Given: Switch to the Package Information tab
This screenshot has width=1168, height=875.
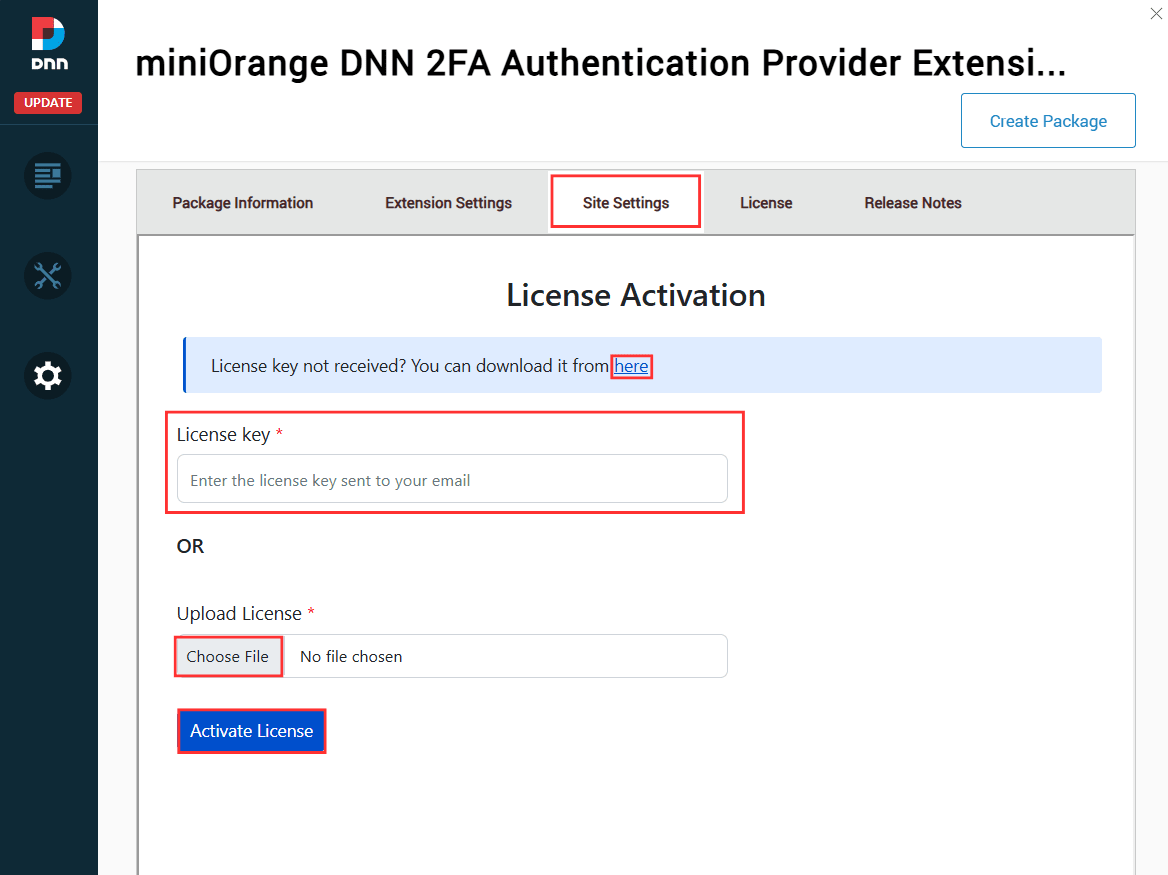Looking at the screenshot, I should pyautogui.click(x=242, y=202).
